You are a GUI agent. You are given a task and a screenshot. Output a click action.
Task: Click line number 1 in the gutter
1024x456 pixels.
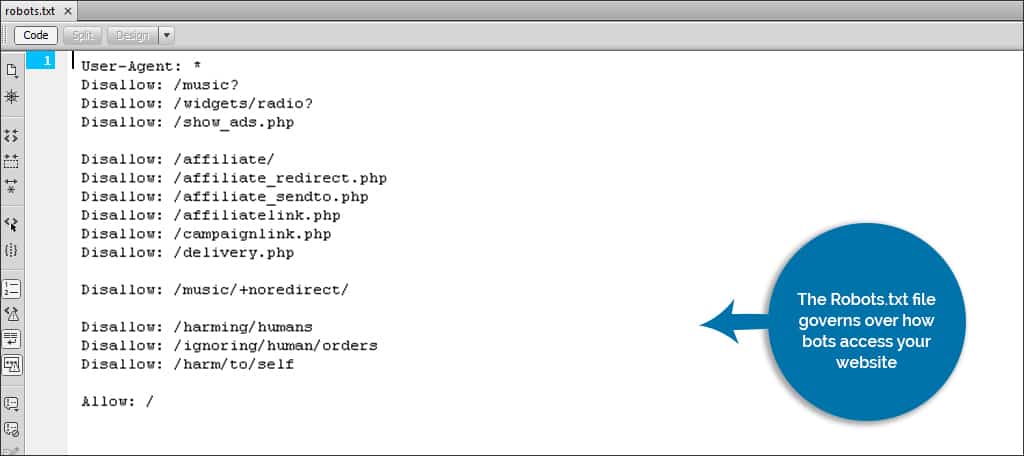pyautogui.click(x=47, y=61)
